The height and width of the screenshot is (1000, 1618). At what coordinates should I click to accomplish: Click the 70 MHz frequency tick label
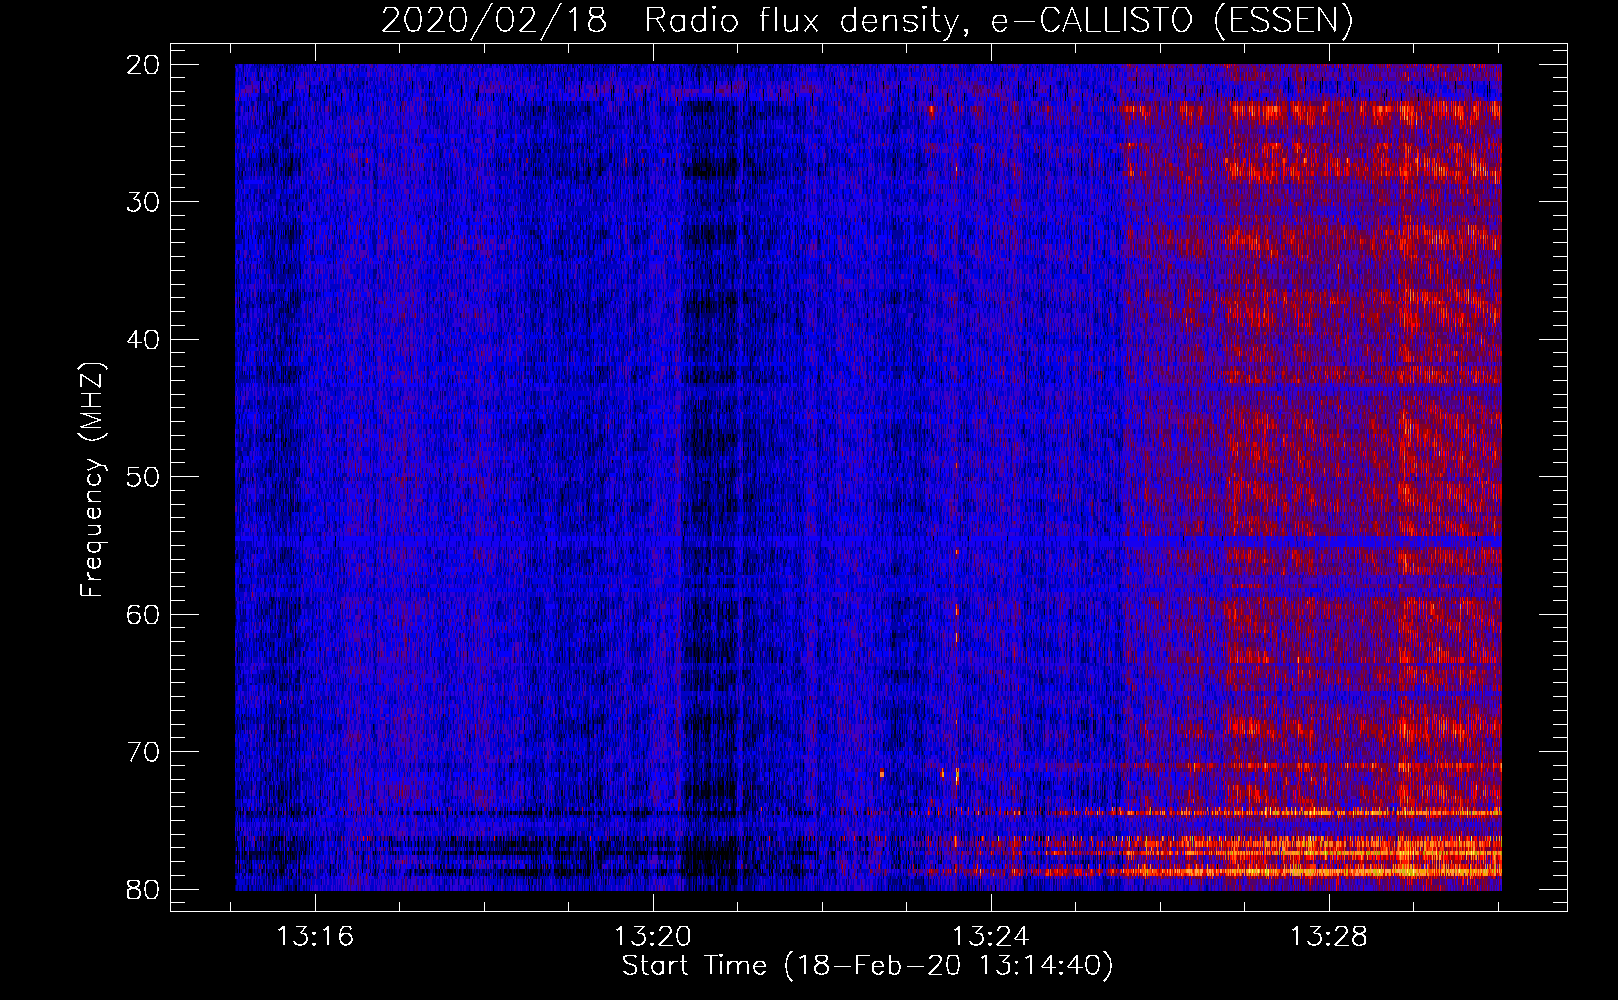click(x=143, y=752)
